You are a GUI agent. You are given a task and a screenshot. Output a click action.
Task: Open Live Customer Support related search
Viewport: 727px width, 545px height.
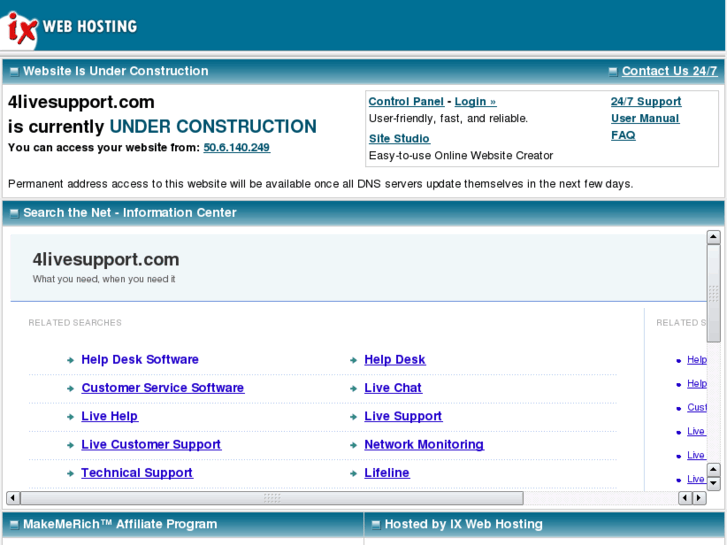coord(151,444)
